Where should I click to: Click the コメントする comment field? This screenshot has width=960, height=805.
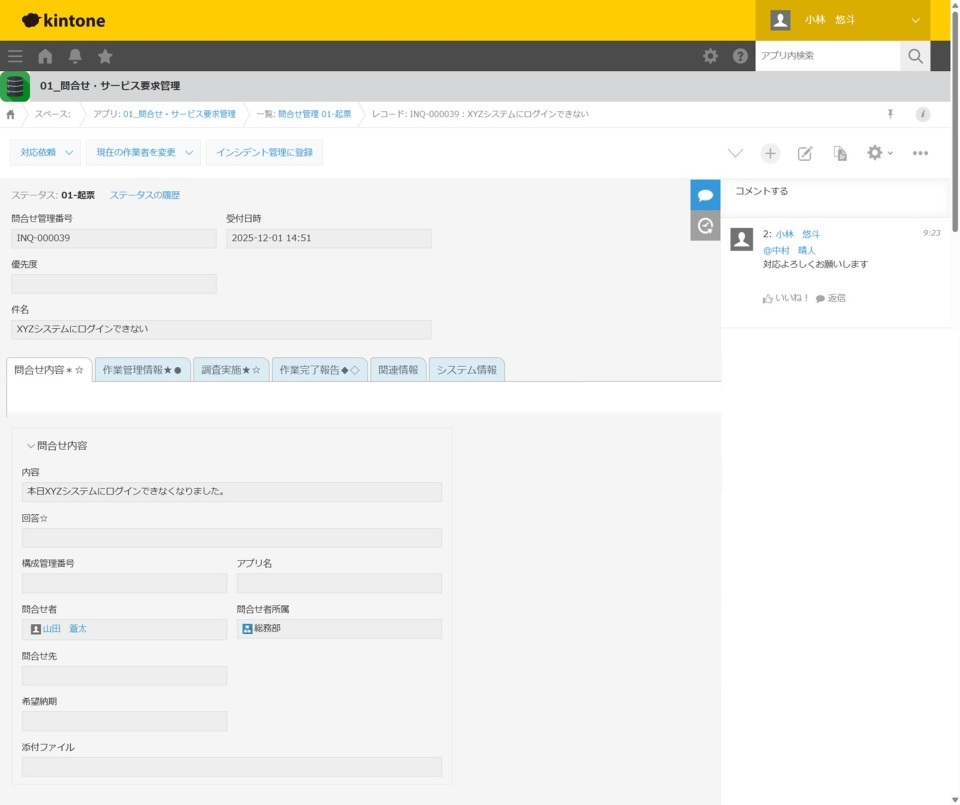pyautogui.click(x=834, y=191)
